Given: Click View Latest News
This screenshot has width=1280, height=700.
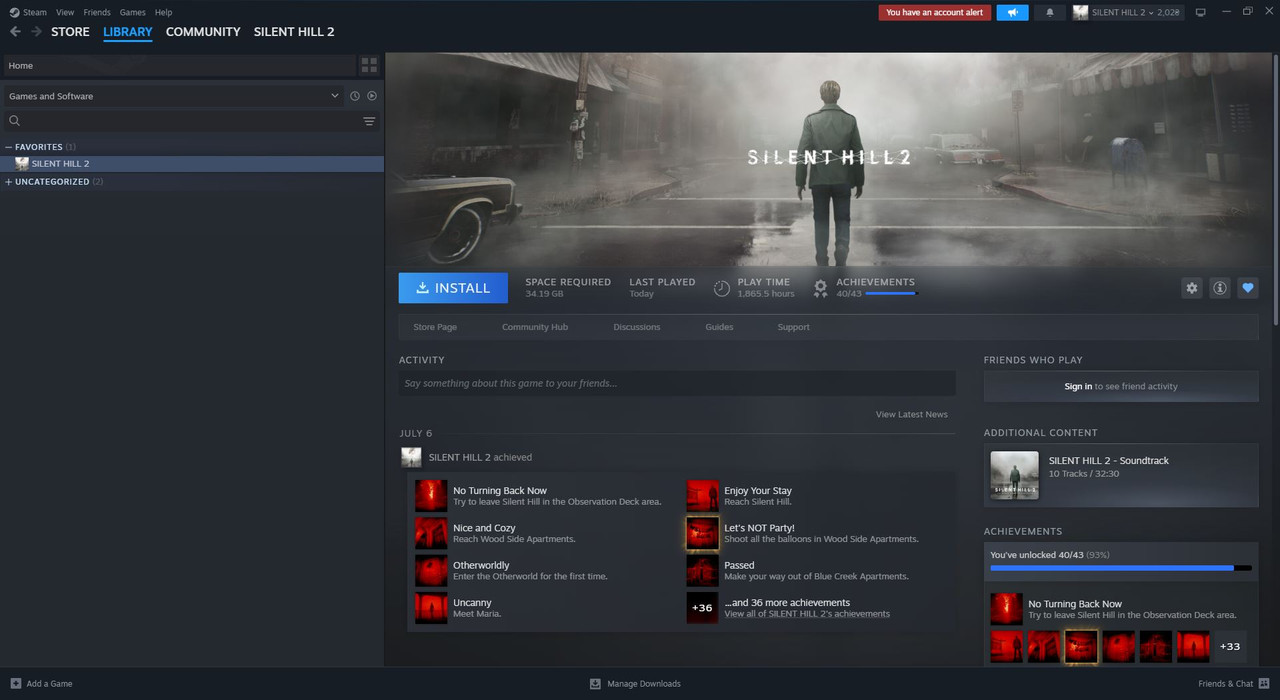Looking at the screenshot, I should 912,414.
